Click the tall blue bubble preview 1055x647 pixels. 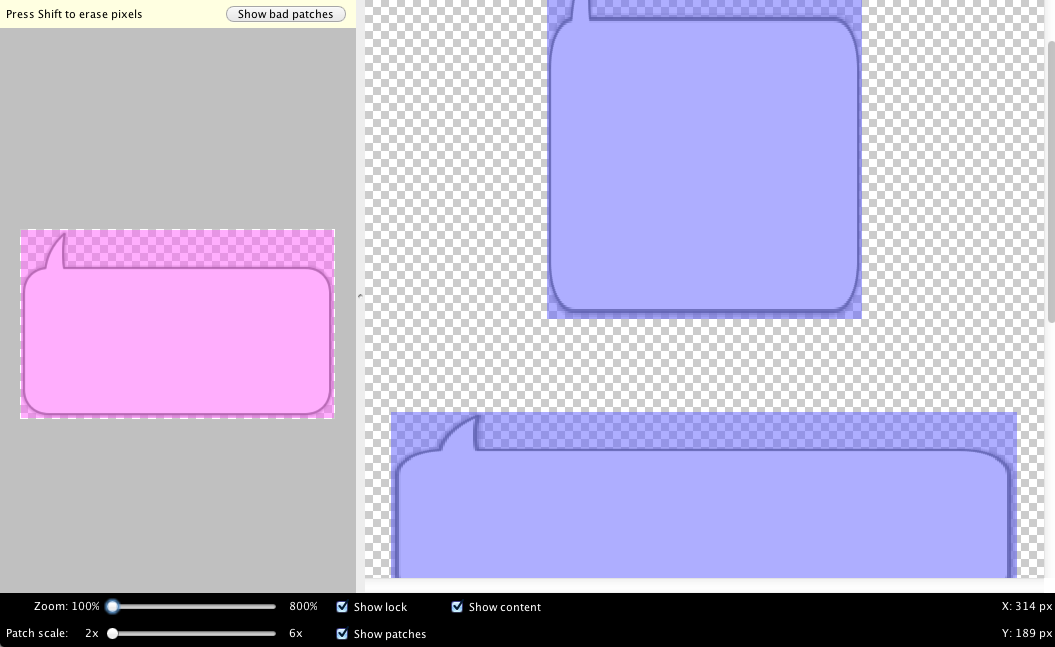(x=704, y=159)
